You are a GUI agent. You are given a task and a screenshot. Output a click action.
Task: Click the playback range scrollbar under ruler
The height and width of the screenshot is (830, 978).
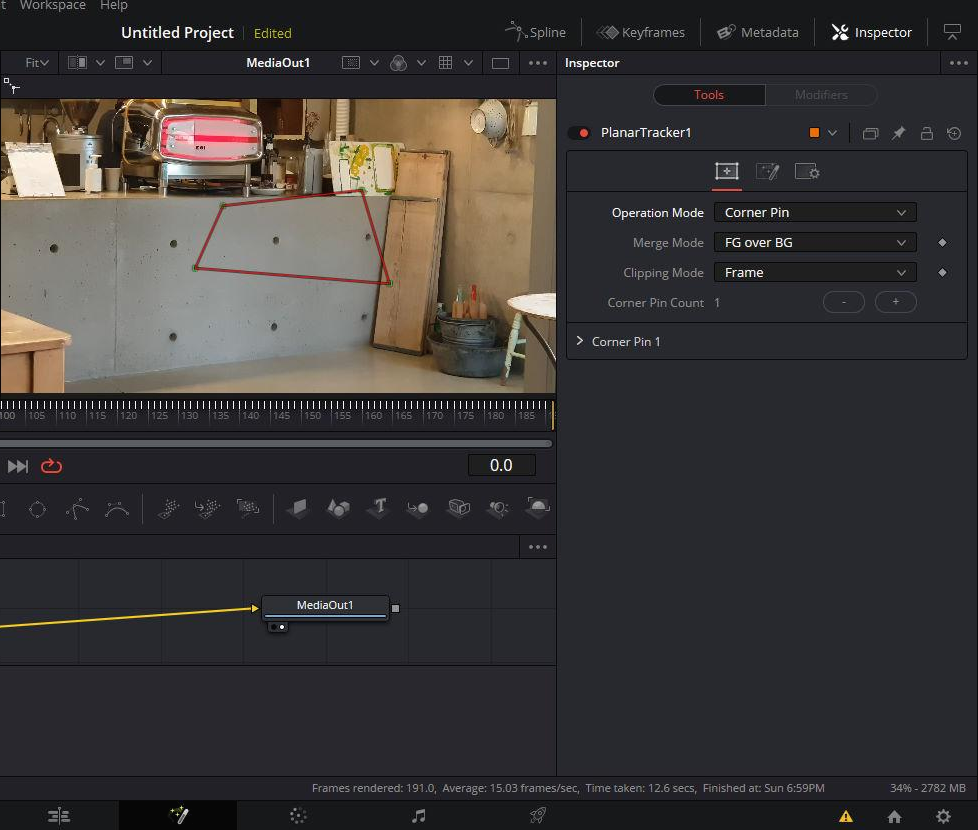click(276, 443)
